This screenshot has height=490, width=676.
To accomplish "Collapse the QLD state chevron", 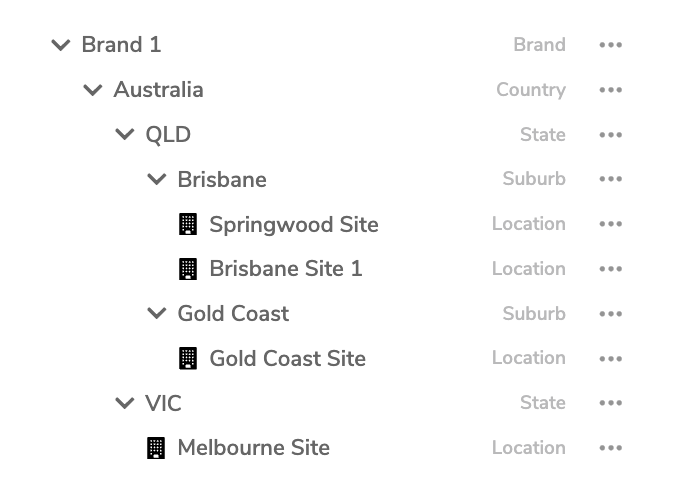I will (x=125, y=134).
